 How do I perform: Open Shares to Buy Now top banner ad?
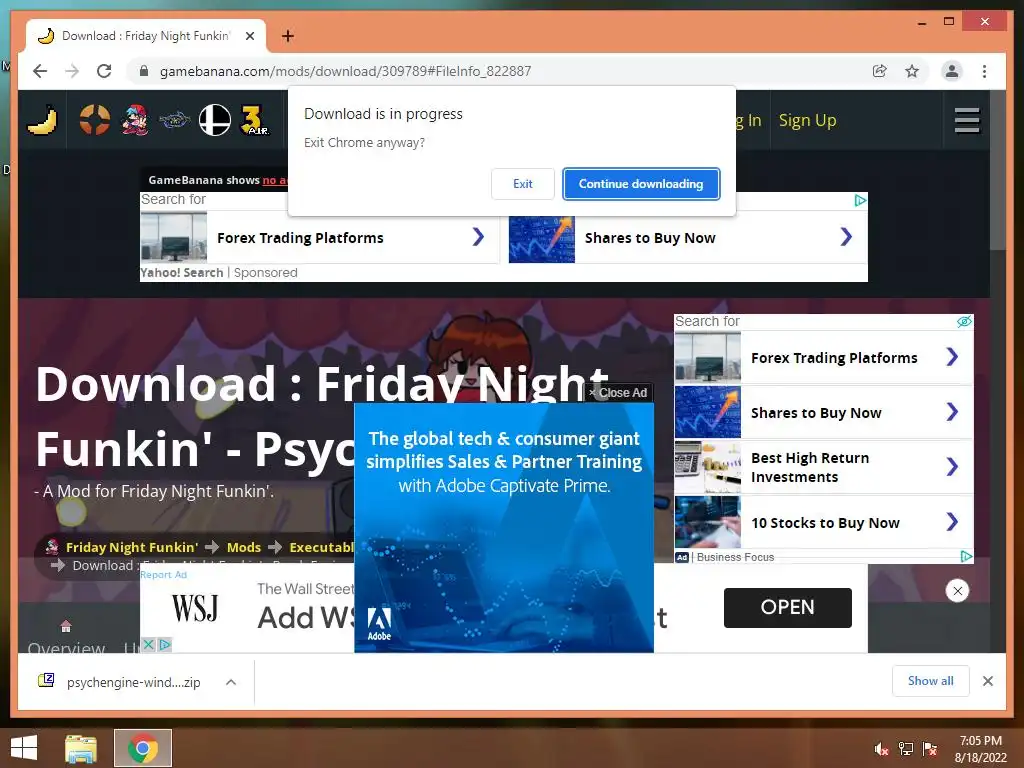point(688,237)
